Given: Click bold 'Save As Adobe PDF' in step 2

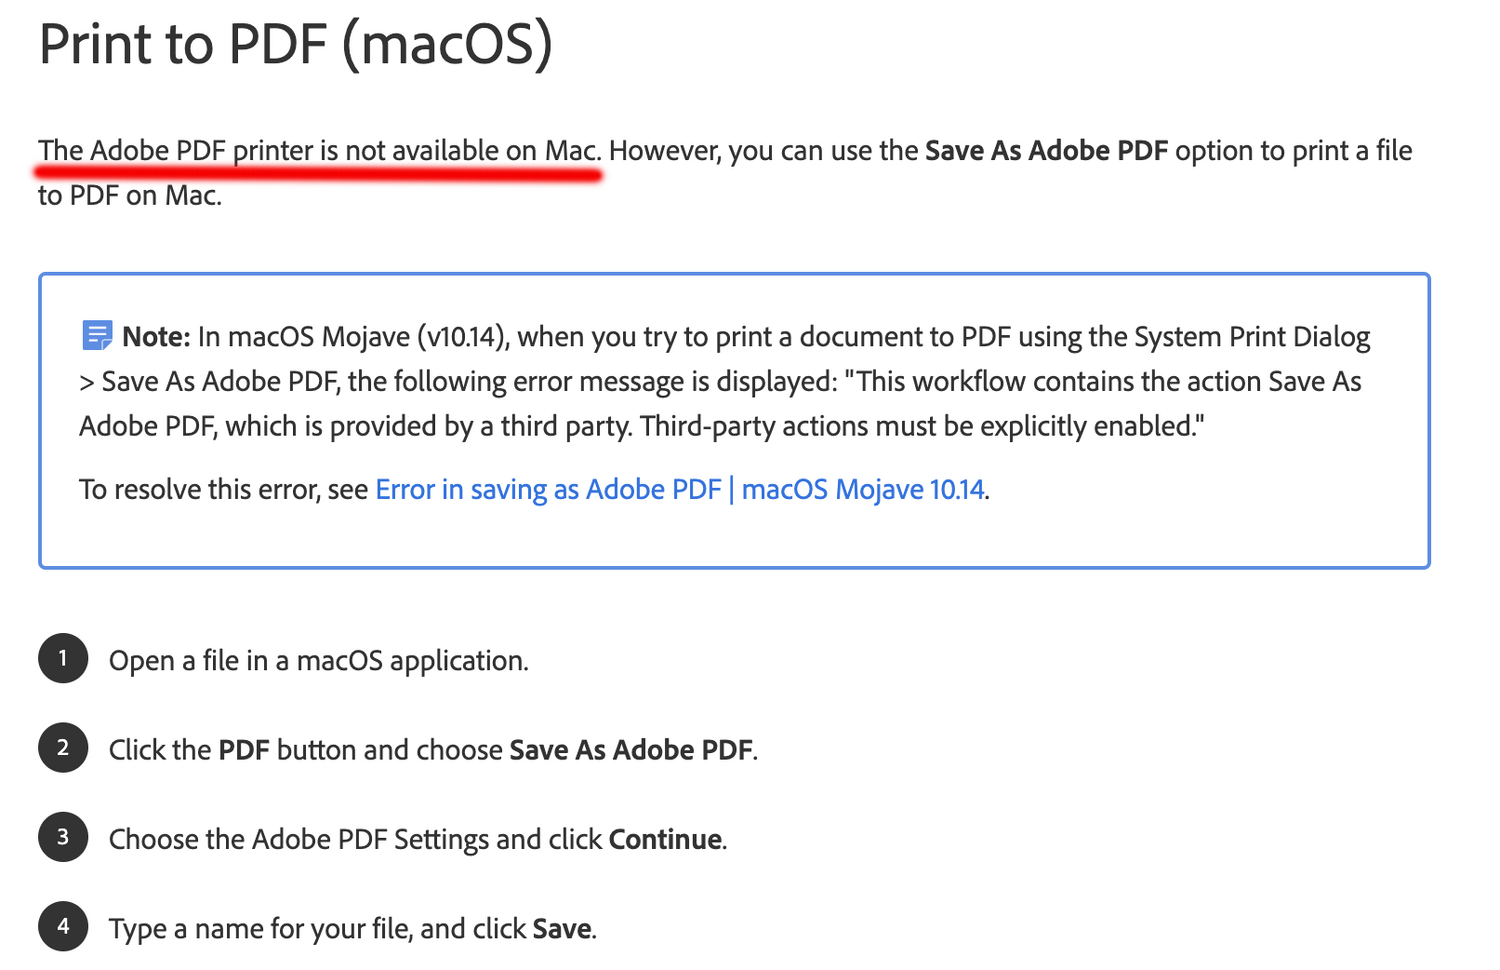Looking at the screenshot, I should tap(631, 750).
